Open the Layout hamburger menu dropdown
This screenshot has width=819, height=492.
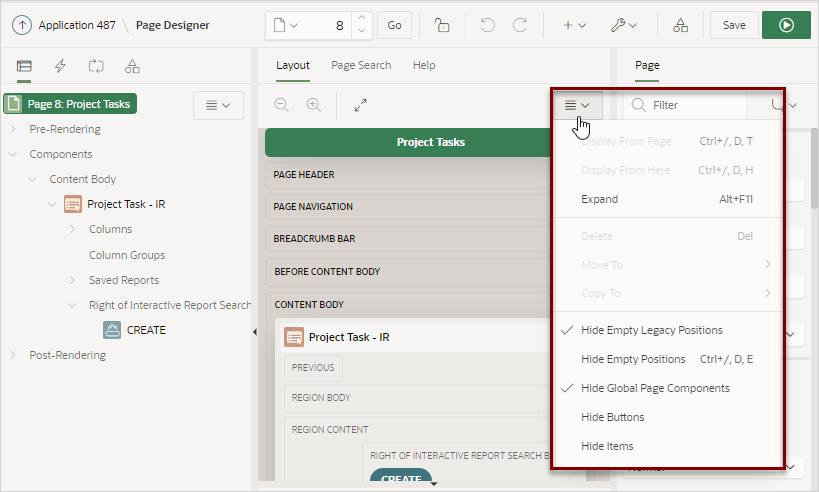coord(577,105)
